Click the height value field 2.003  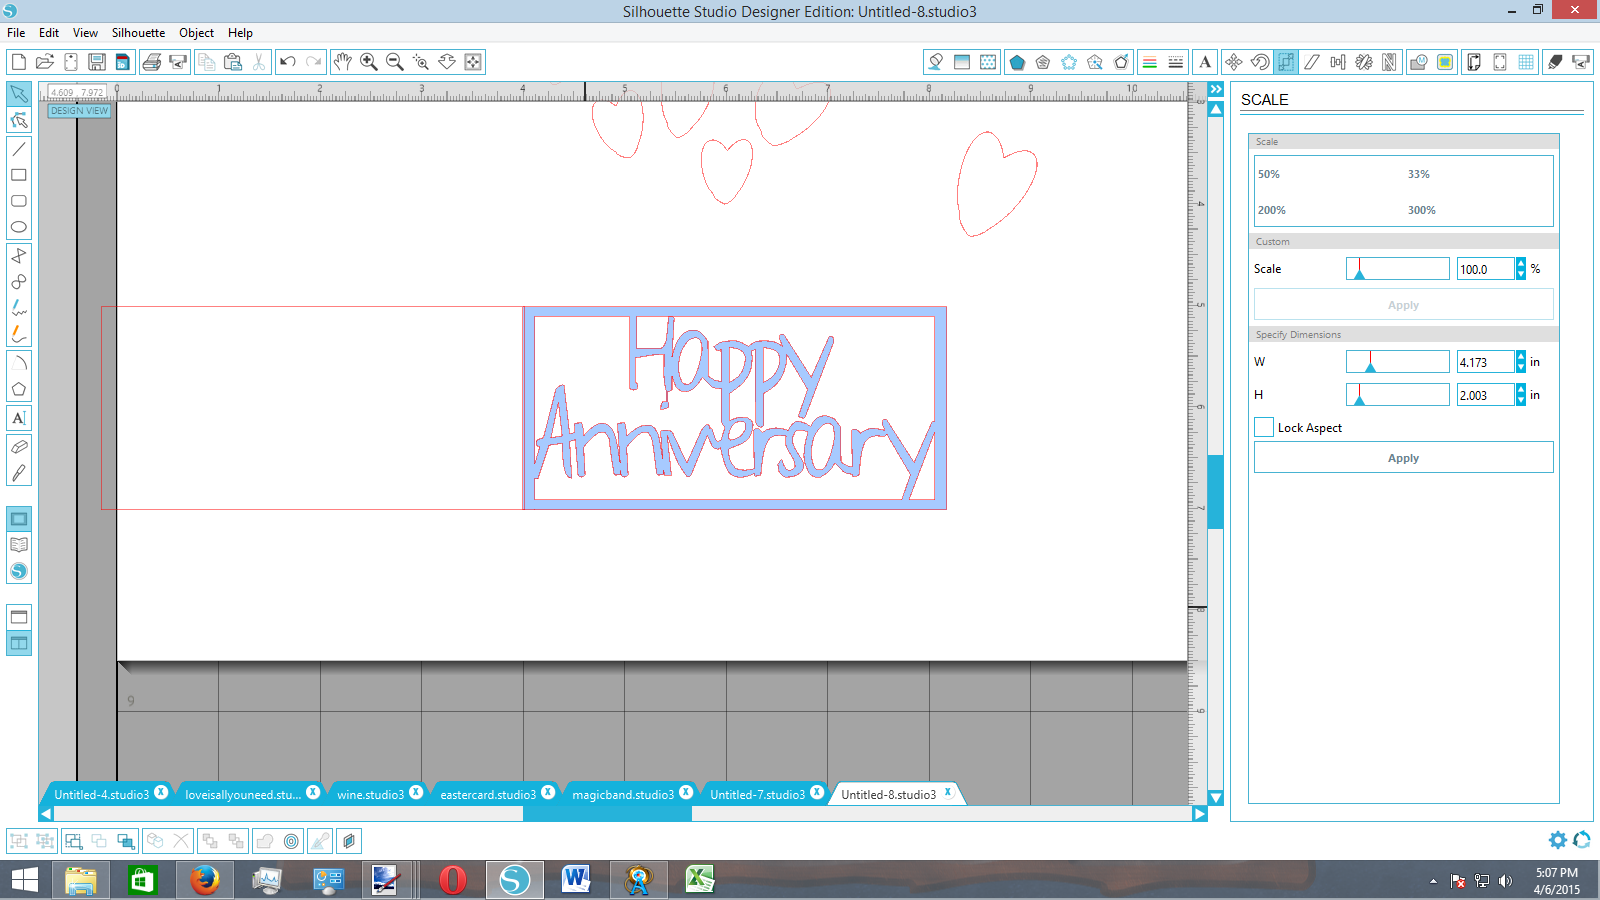[x=1485, y=395]
